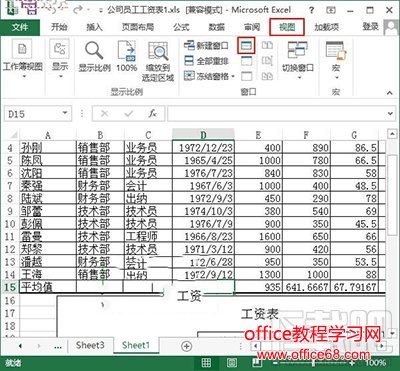Open the Name Box dropdown arrow
The width and height of the screenshot is (400, 371).
point(65,114)
